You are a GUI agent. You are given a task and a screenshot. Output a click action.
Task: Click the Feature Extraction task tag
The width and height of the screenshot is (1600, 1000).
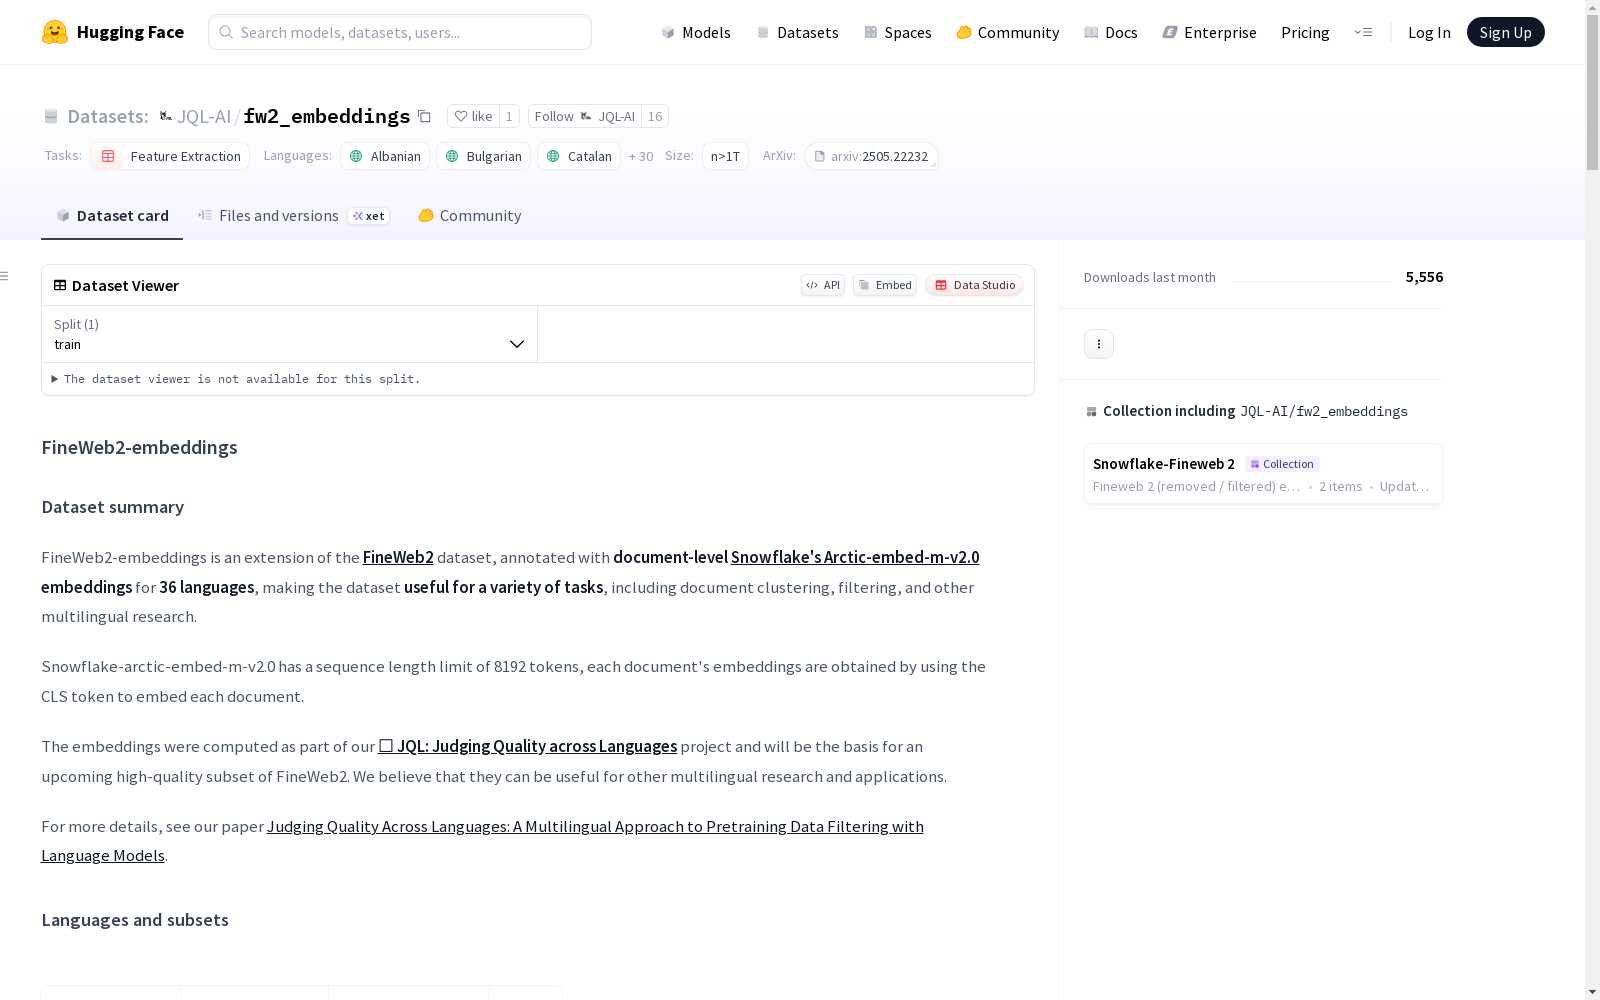pyautogui.click(x=170, y=156)
